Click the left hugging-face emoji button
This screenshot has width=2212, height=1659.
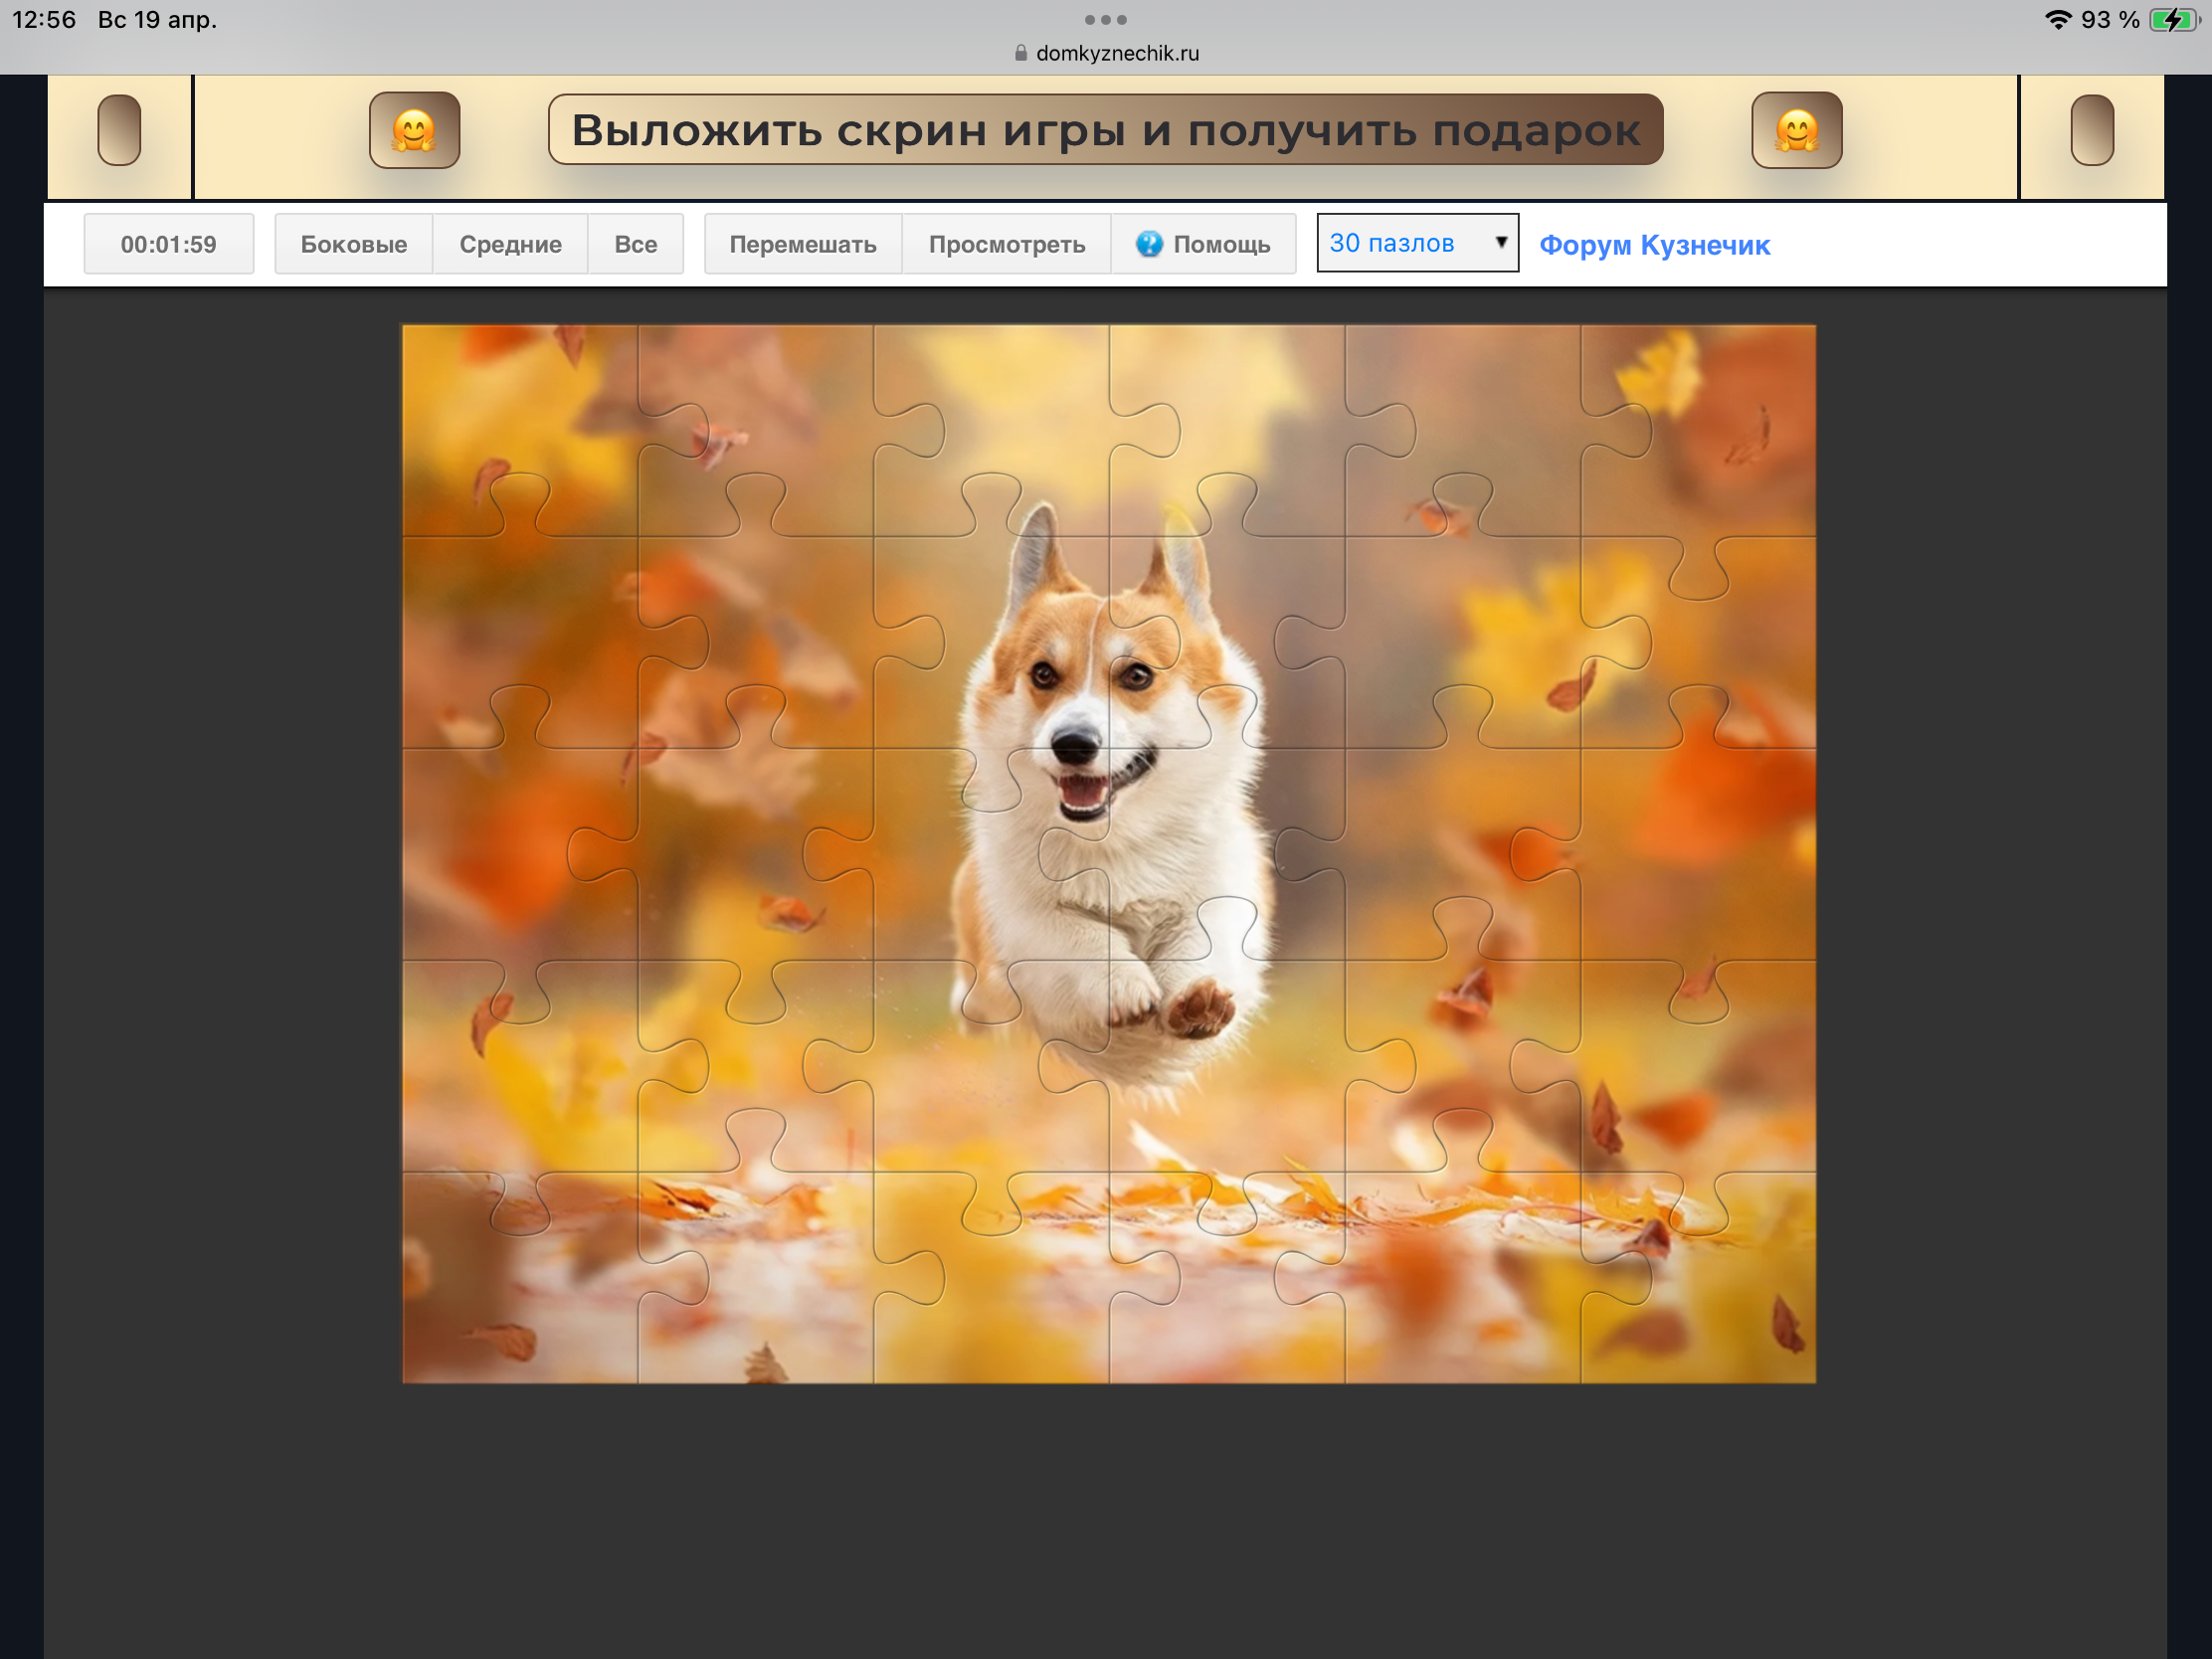click(x=414, y=130)
